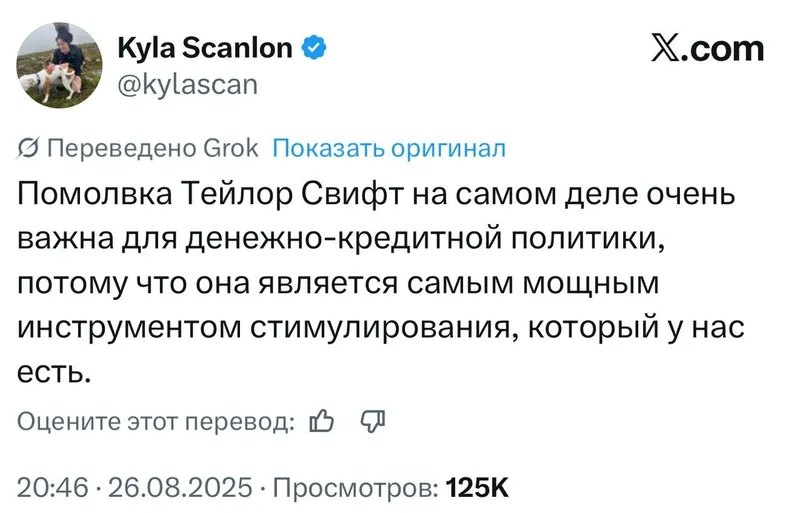800x513 pixels.
Task: Dislike the translation with thumbs down
Action: click(372, 422)
